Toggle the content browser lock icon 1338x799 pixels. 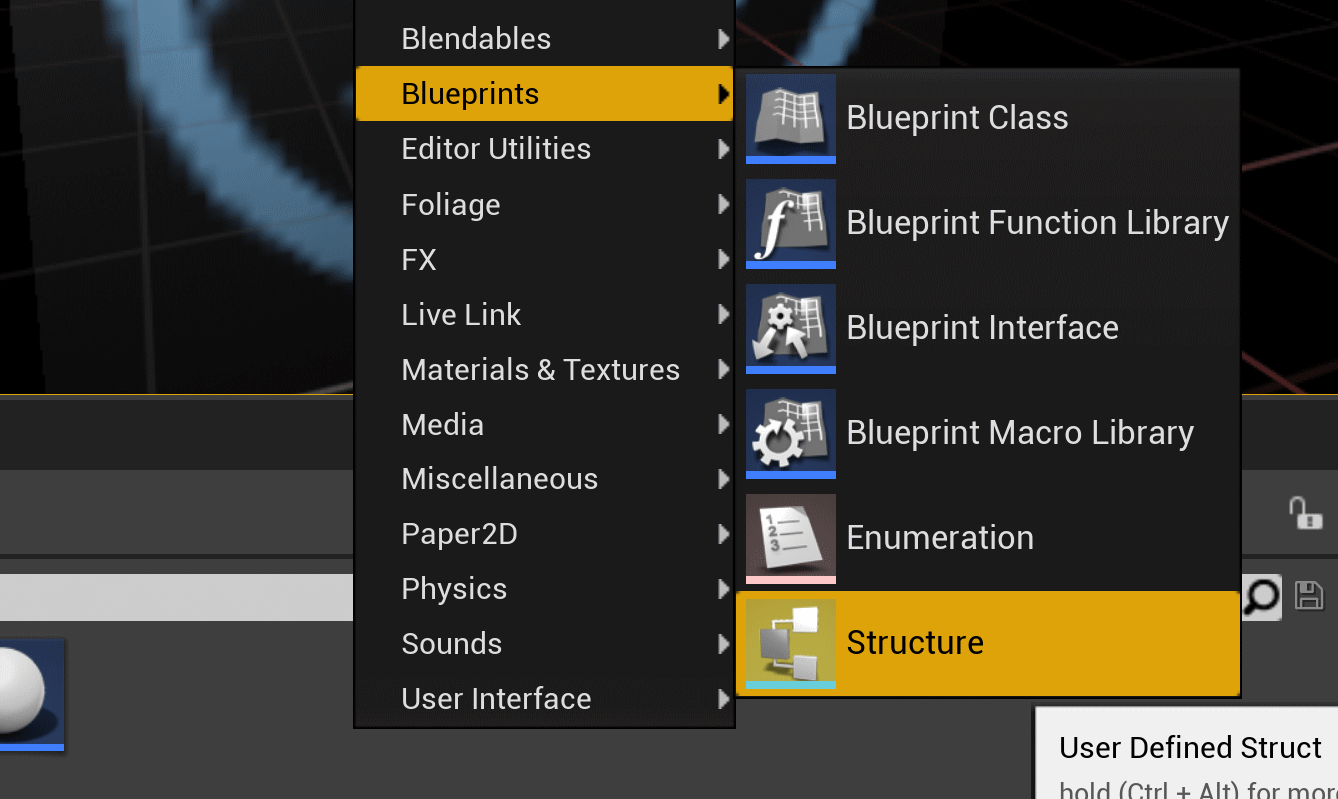(1305, 513)
